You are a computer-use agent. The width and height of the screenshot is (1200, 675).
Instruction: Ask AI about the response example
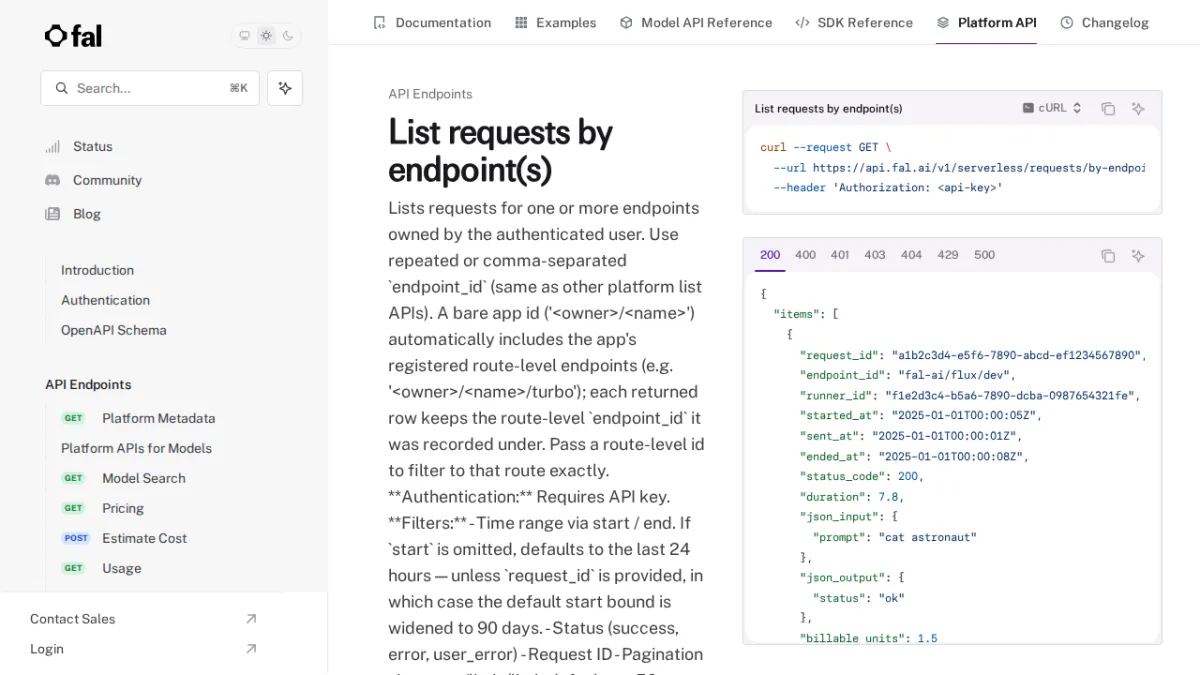tap(1138, 256)
